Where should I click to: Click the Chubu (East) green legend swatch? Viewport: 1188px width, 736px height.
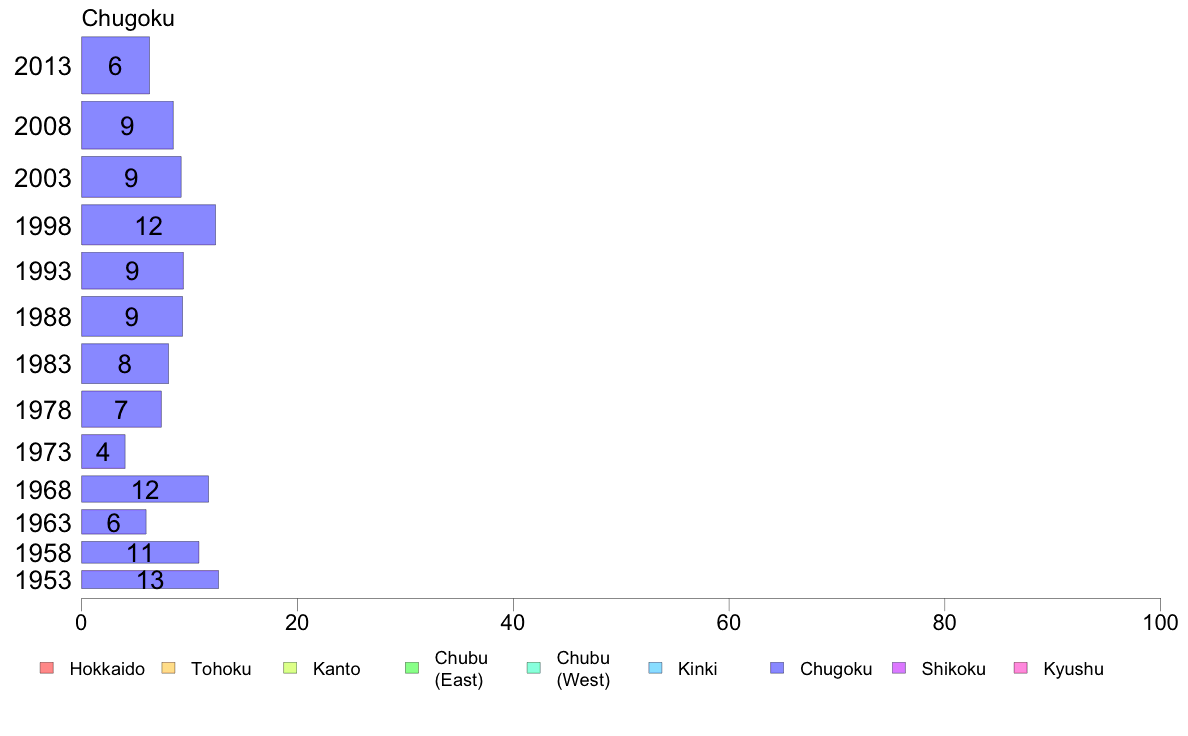(x=412, y=668)
